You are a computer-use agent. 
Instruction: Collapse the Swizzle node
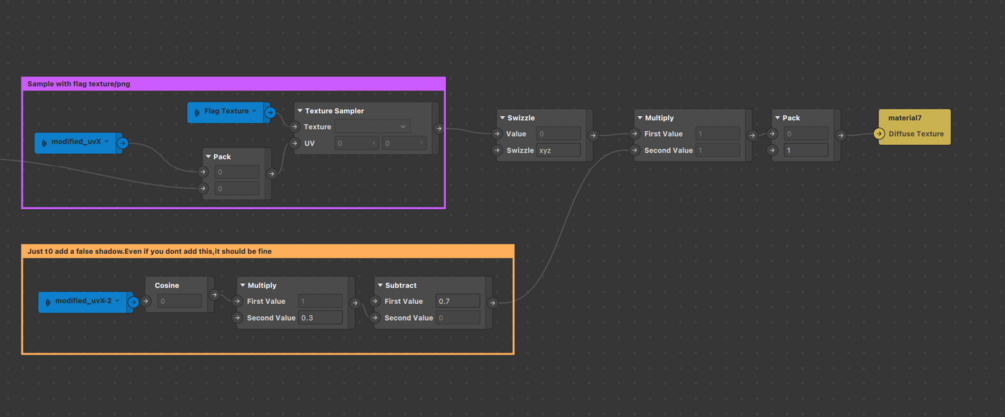(x=502, y=118)
